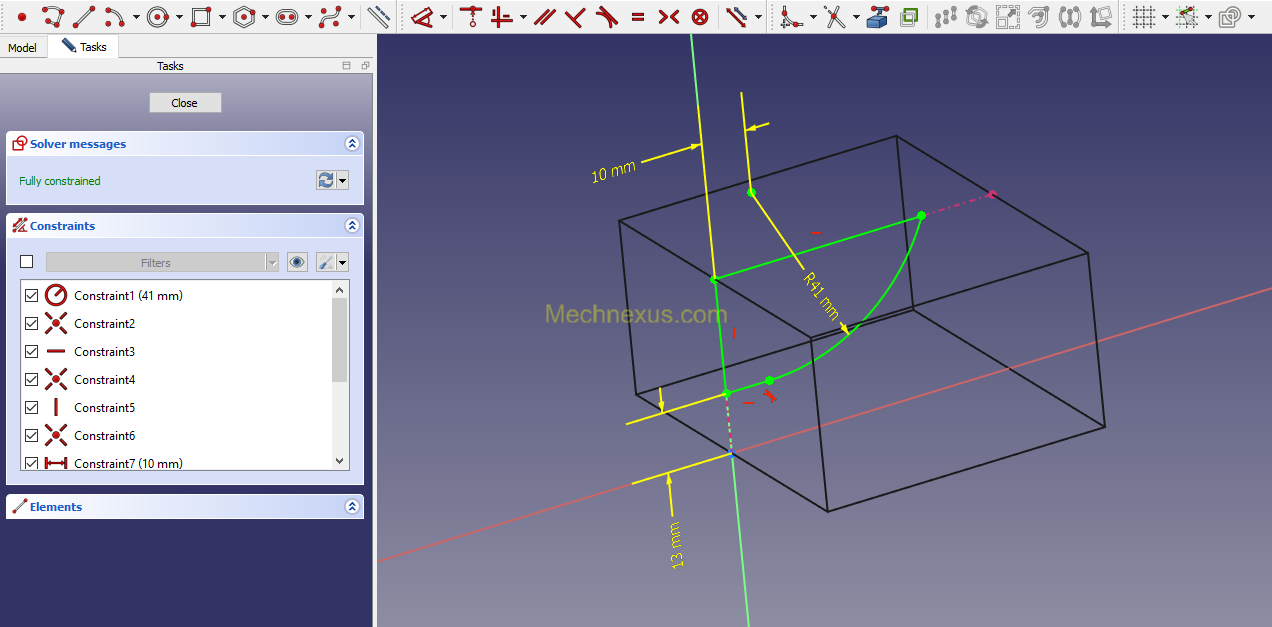Select the Create Fillet tool
1272x627 pixels.
(791, 17)
